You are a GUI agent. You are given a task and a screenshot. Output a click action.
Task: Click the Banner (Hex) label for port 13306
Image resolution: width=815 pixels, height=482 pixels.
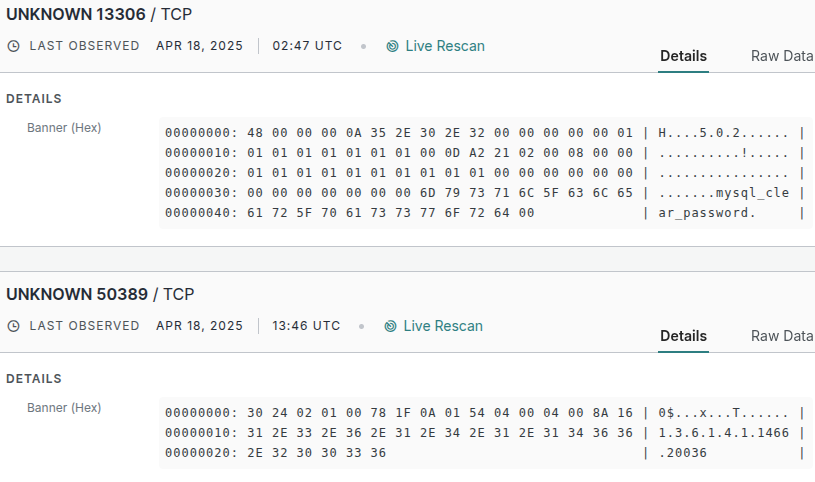click(x=64, y=128)
